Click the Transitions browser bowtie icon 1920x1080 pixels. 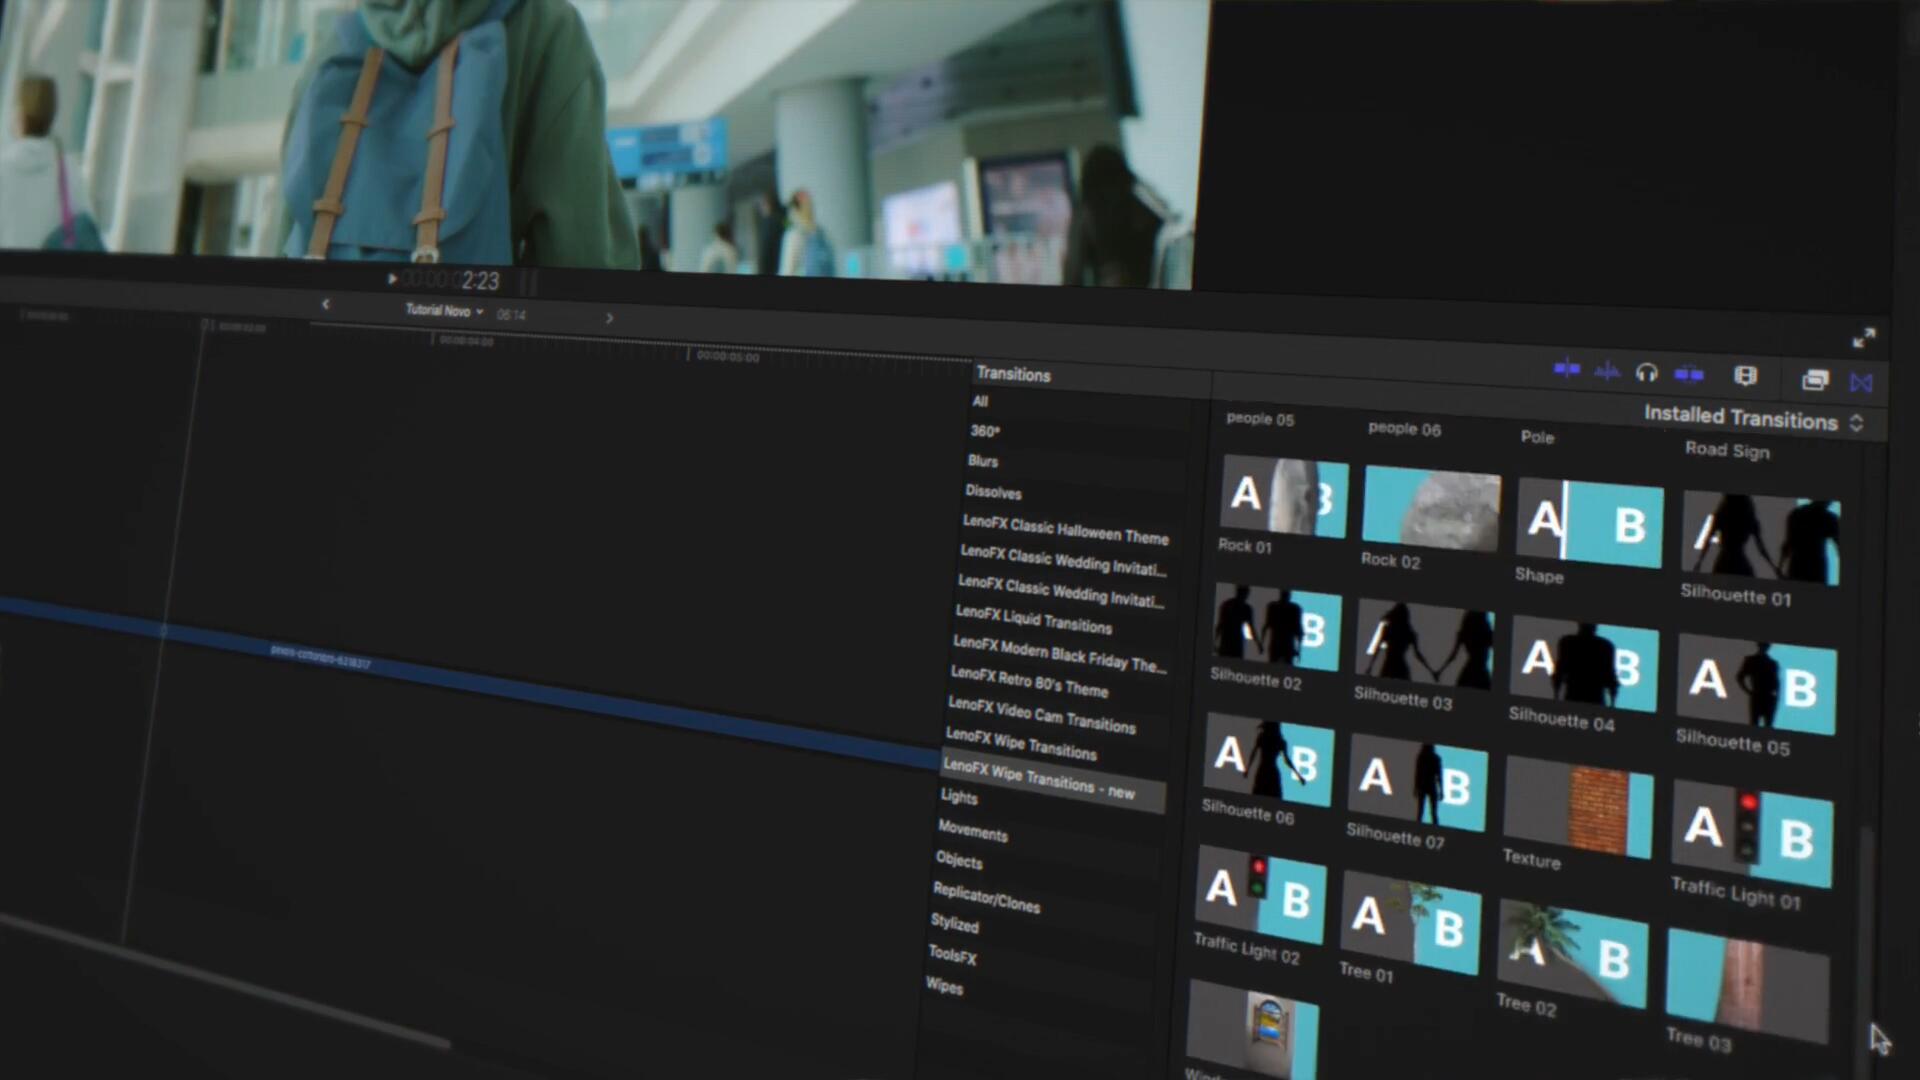[1861, 382]
